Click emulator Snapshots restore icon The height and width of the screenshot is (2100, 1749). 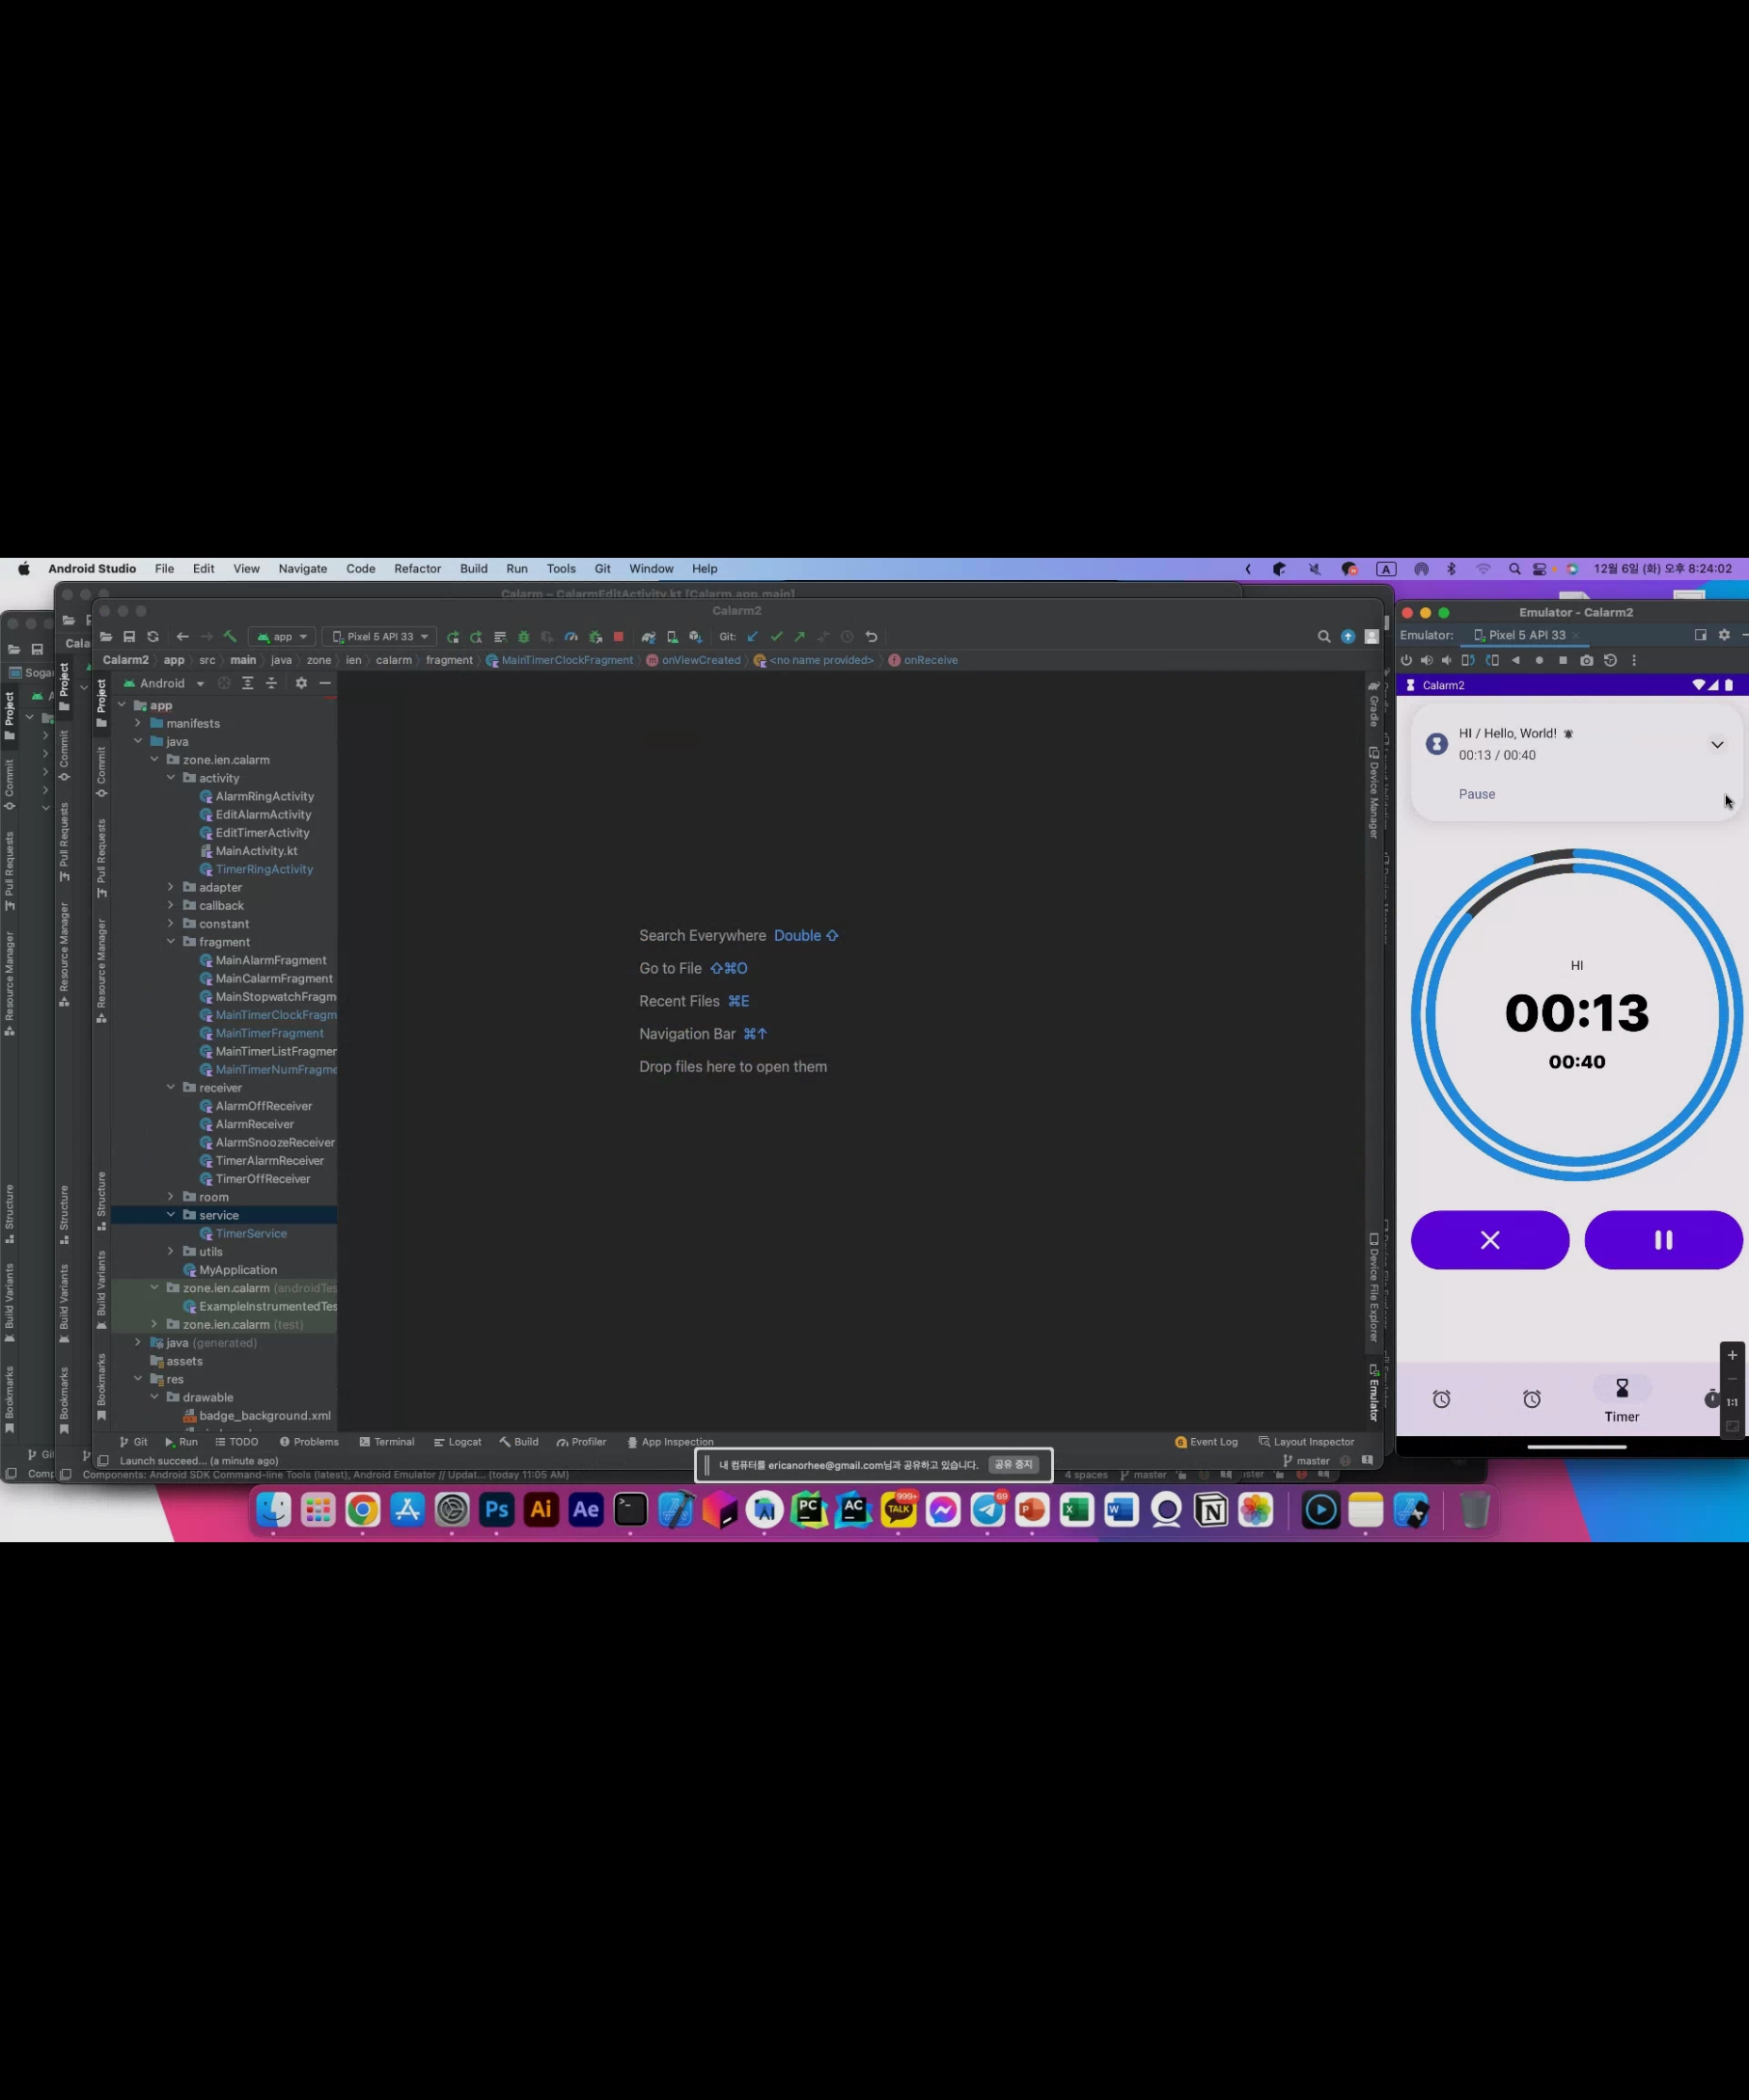1610,660
